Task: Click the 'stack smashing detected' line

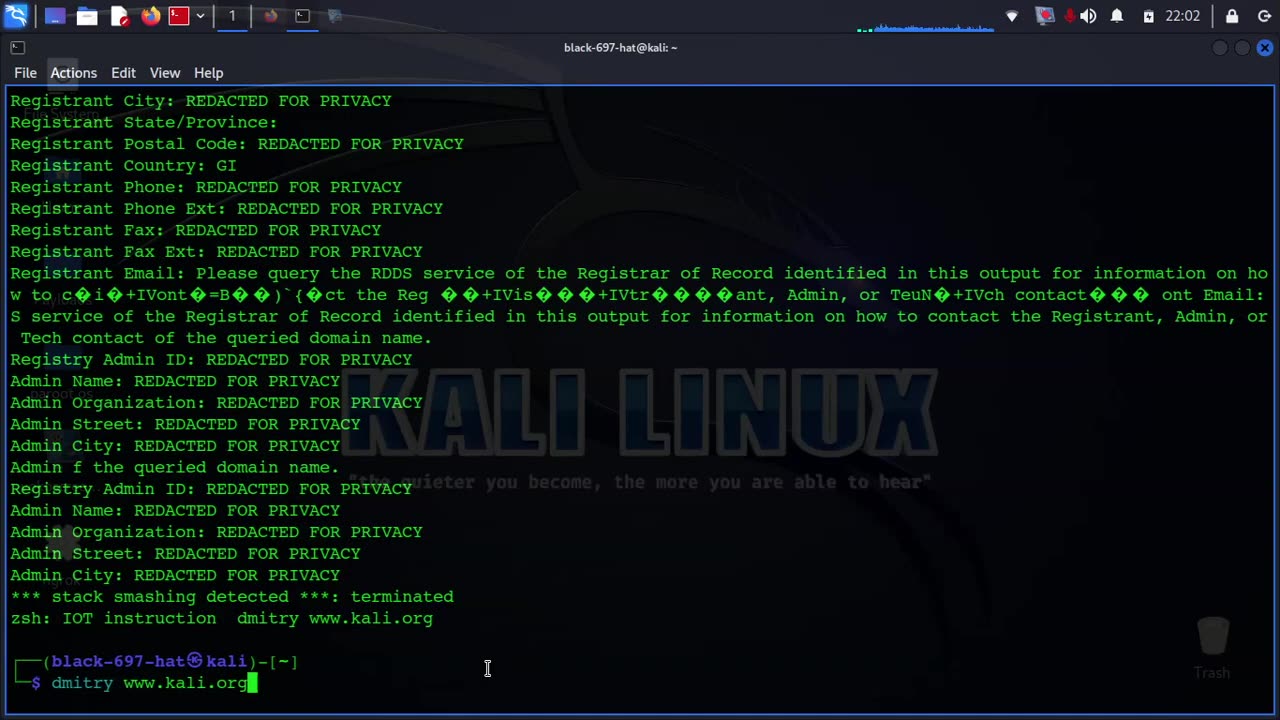Action: coord(232,597)
